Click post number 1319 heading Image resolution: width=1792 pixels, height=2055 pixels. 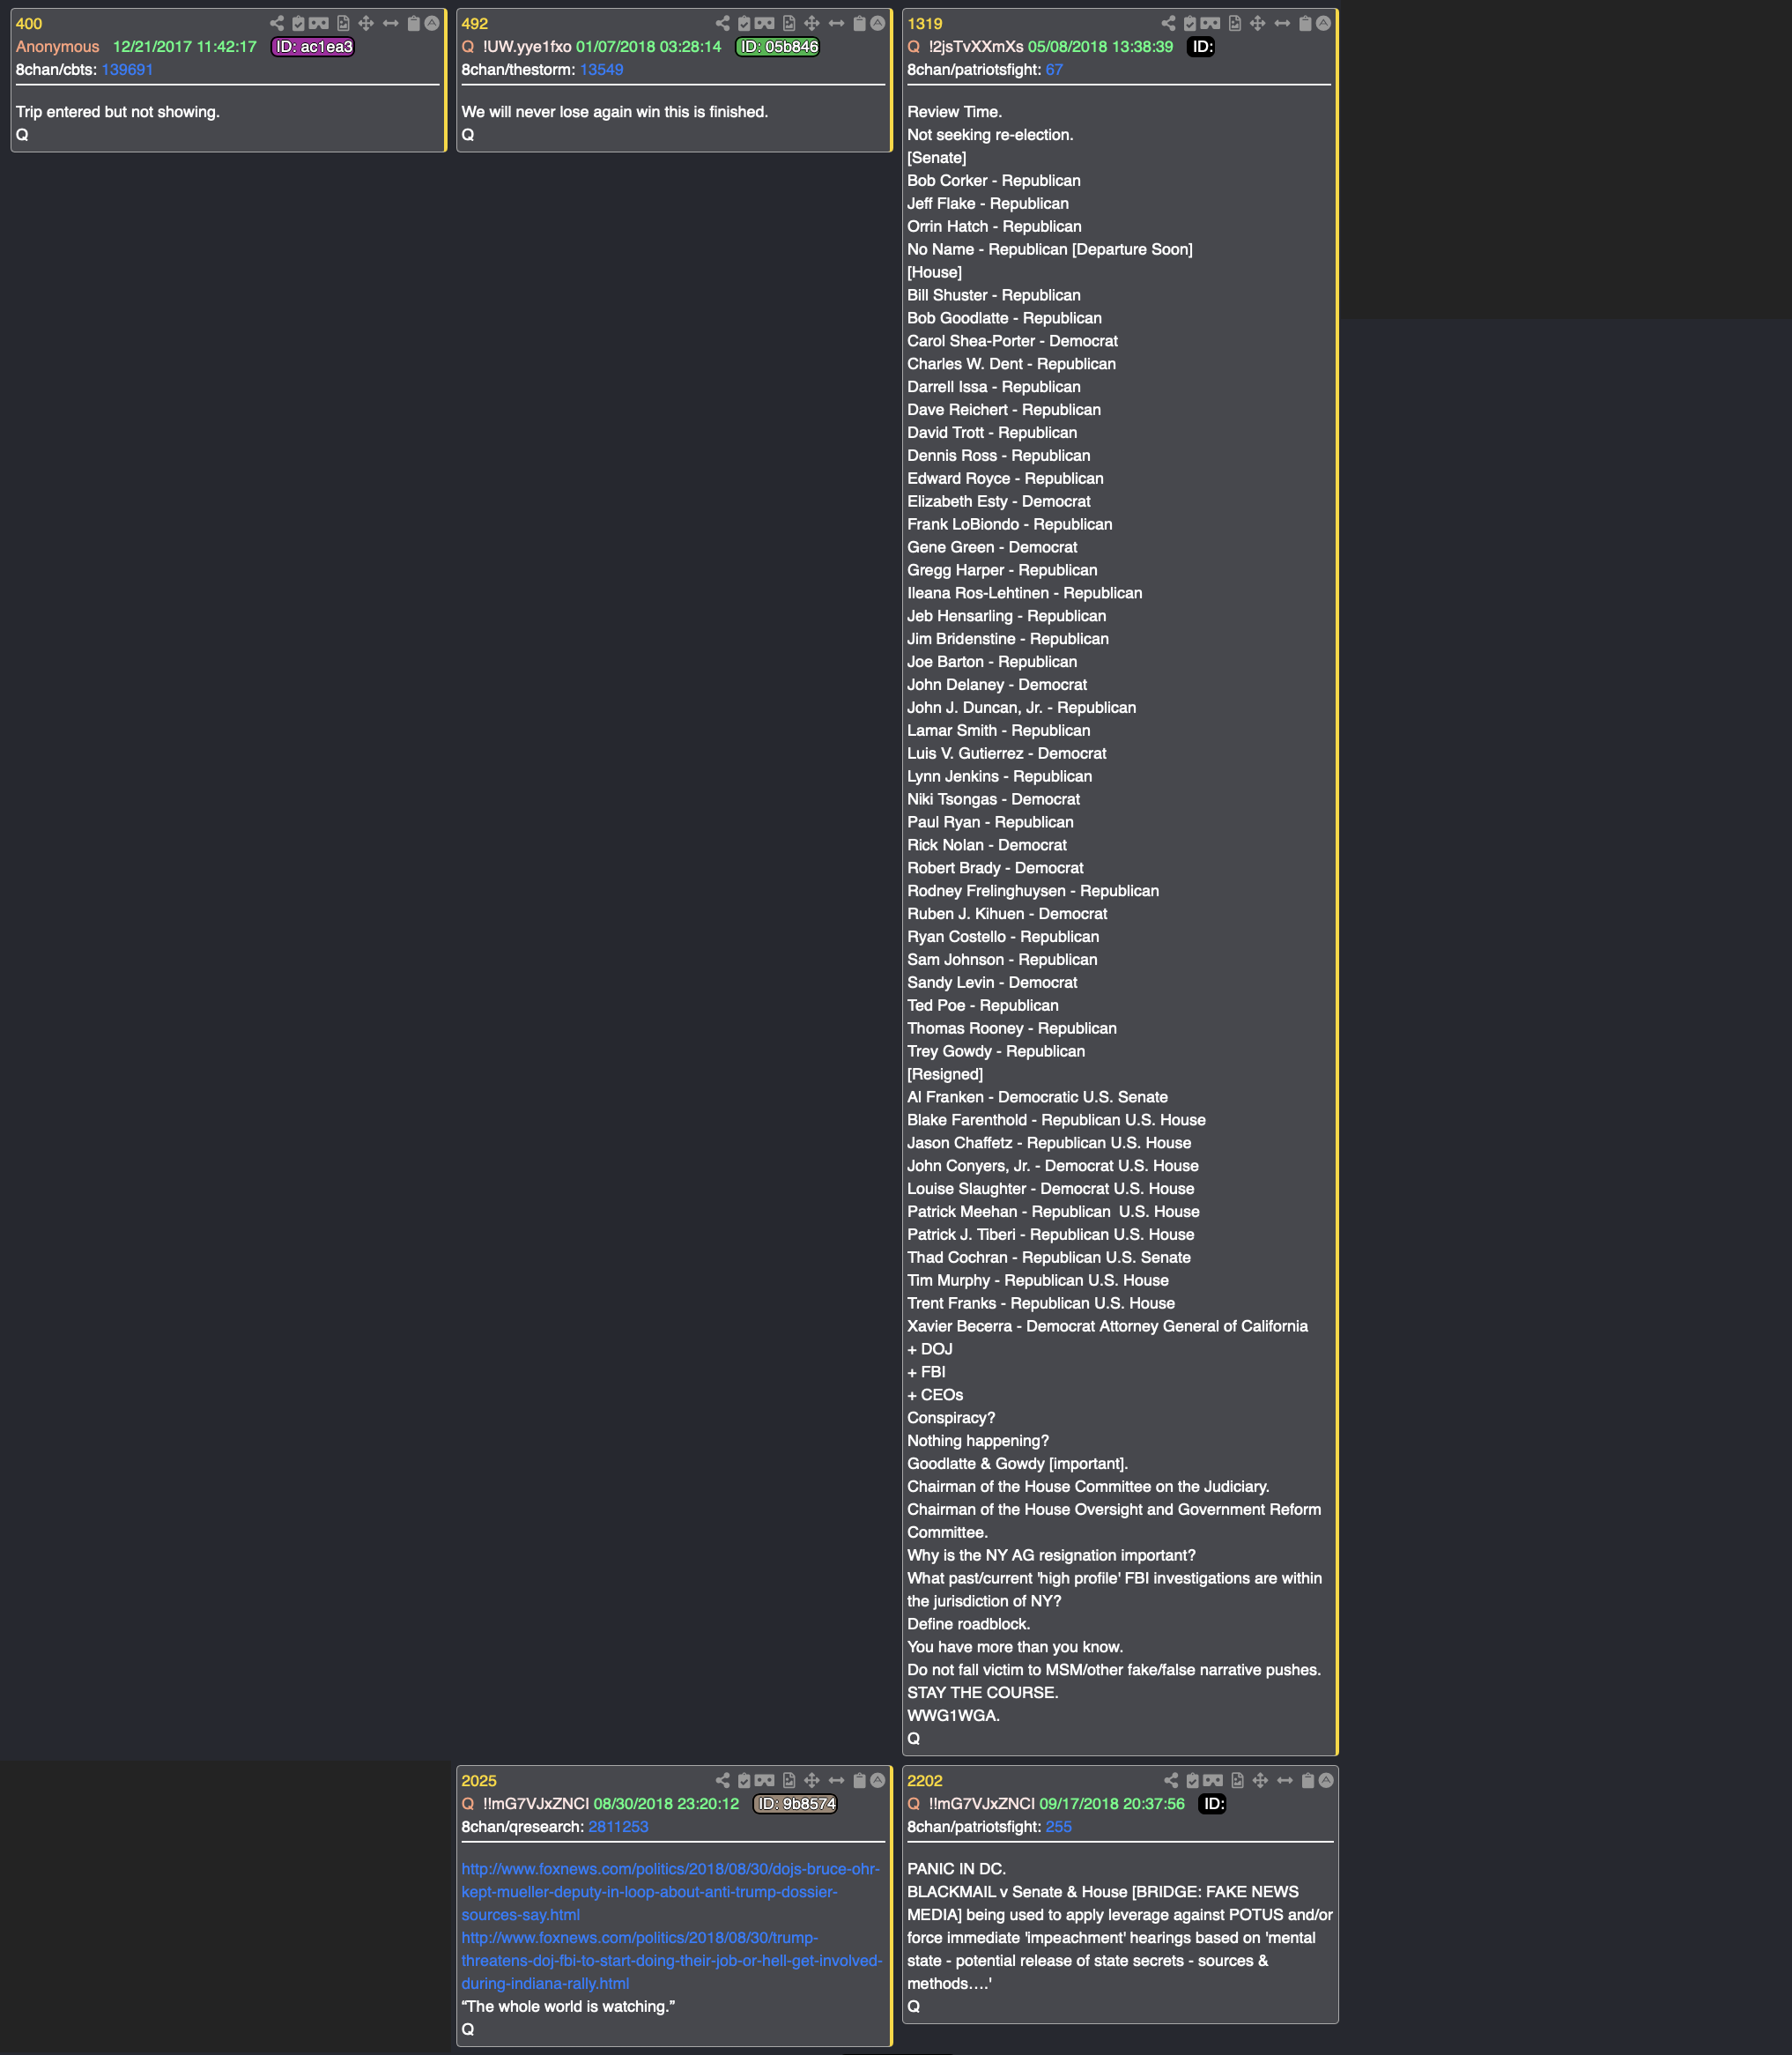coord(925,24)
